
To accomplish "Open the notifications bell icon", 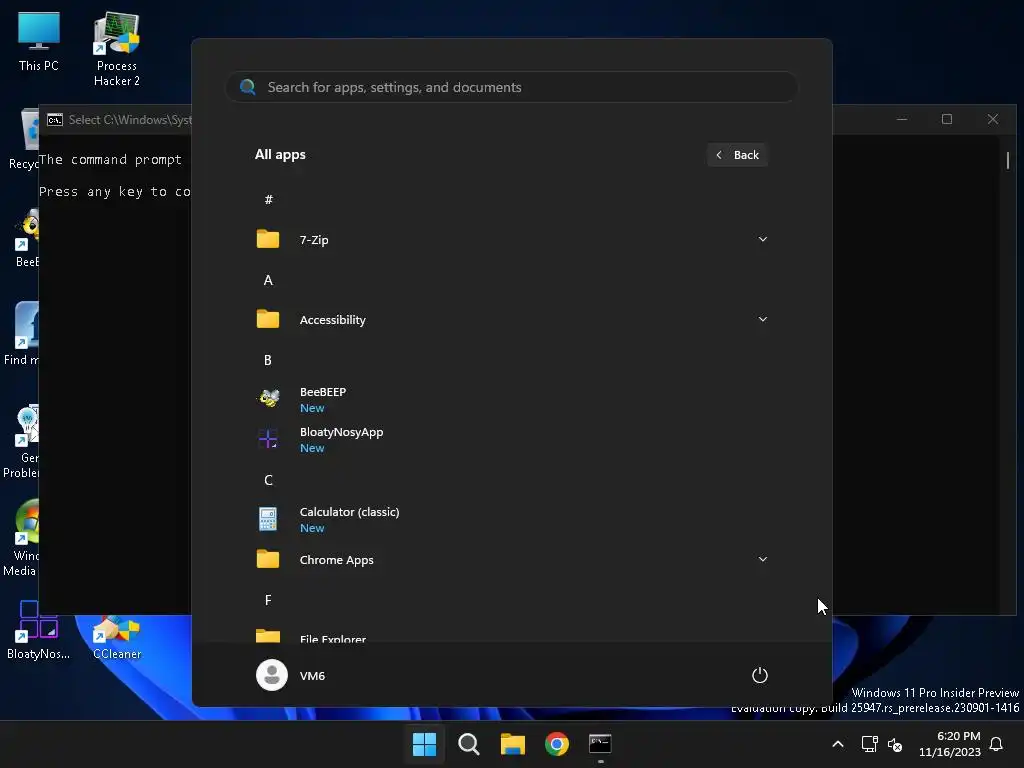I will point(997,744).
